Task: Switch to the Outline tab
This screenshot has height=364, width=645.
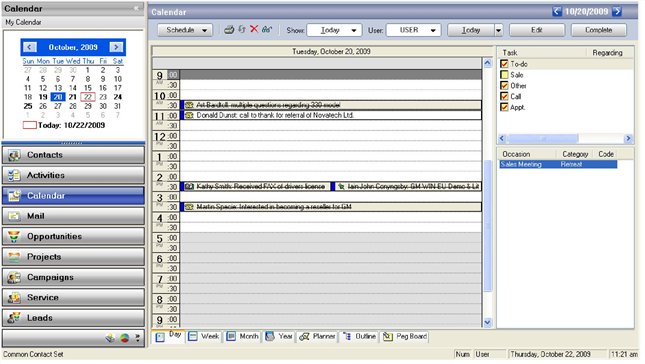Action: click(359, 336)
